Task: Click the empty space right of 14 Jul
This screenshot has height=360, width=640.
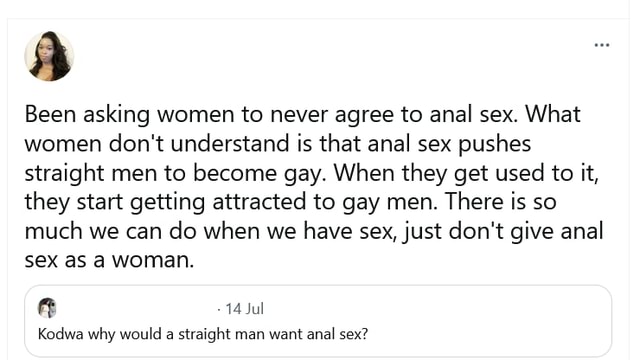Action: pos(435,309)
